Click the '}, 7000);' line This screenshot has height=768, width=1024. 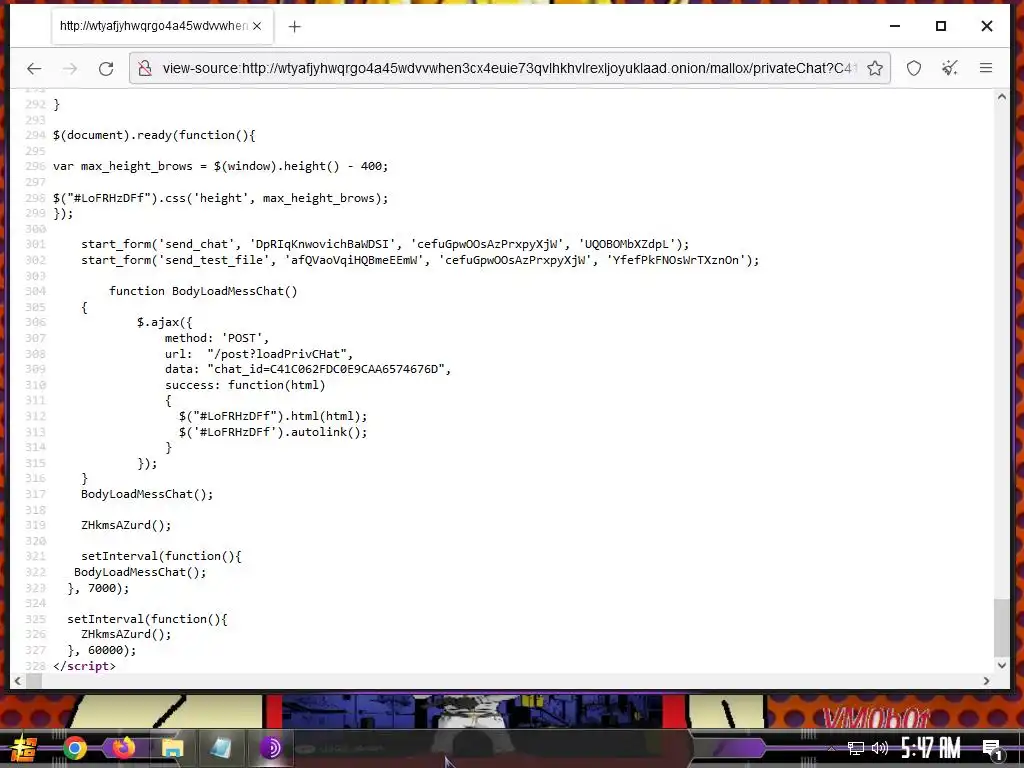click(x=98, y=588)
